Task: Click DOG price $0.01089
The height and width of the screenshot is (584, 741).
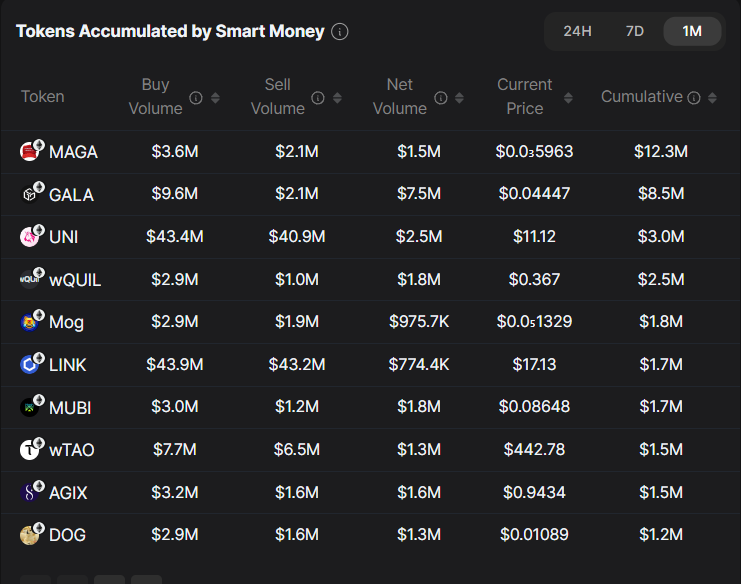Action: point(534,534)
